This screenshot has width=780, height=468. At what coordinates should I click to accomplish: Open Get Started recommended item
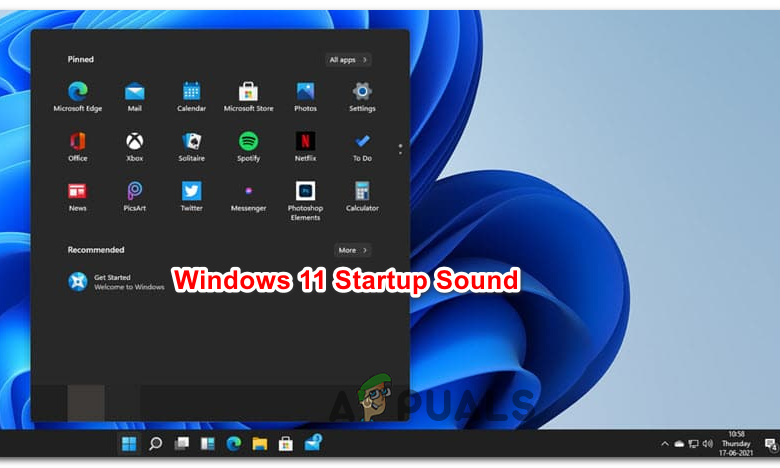pos(116,282)
